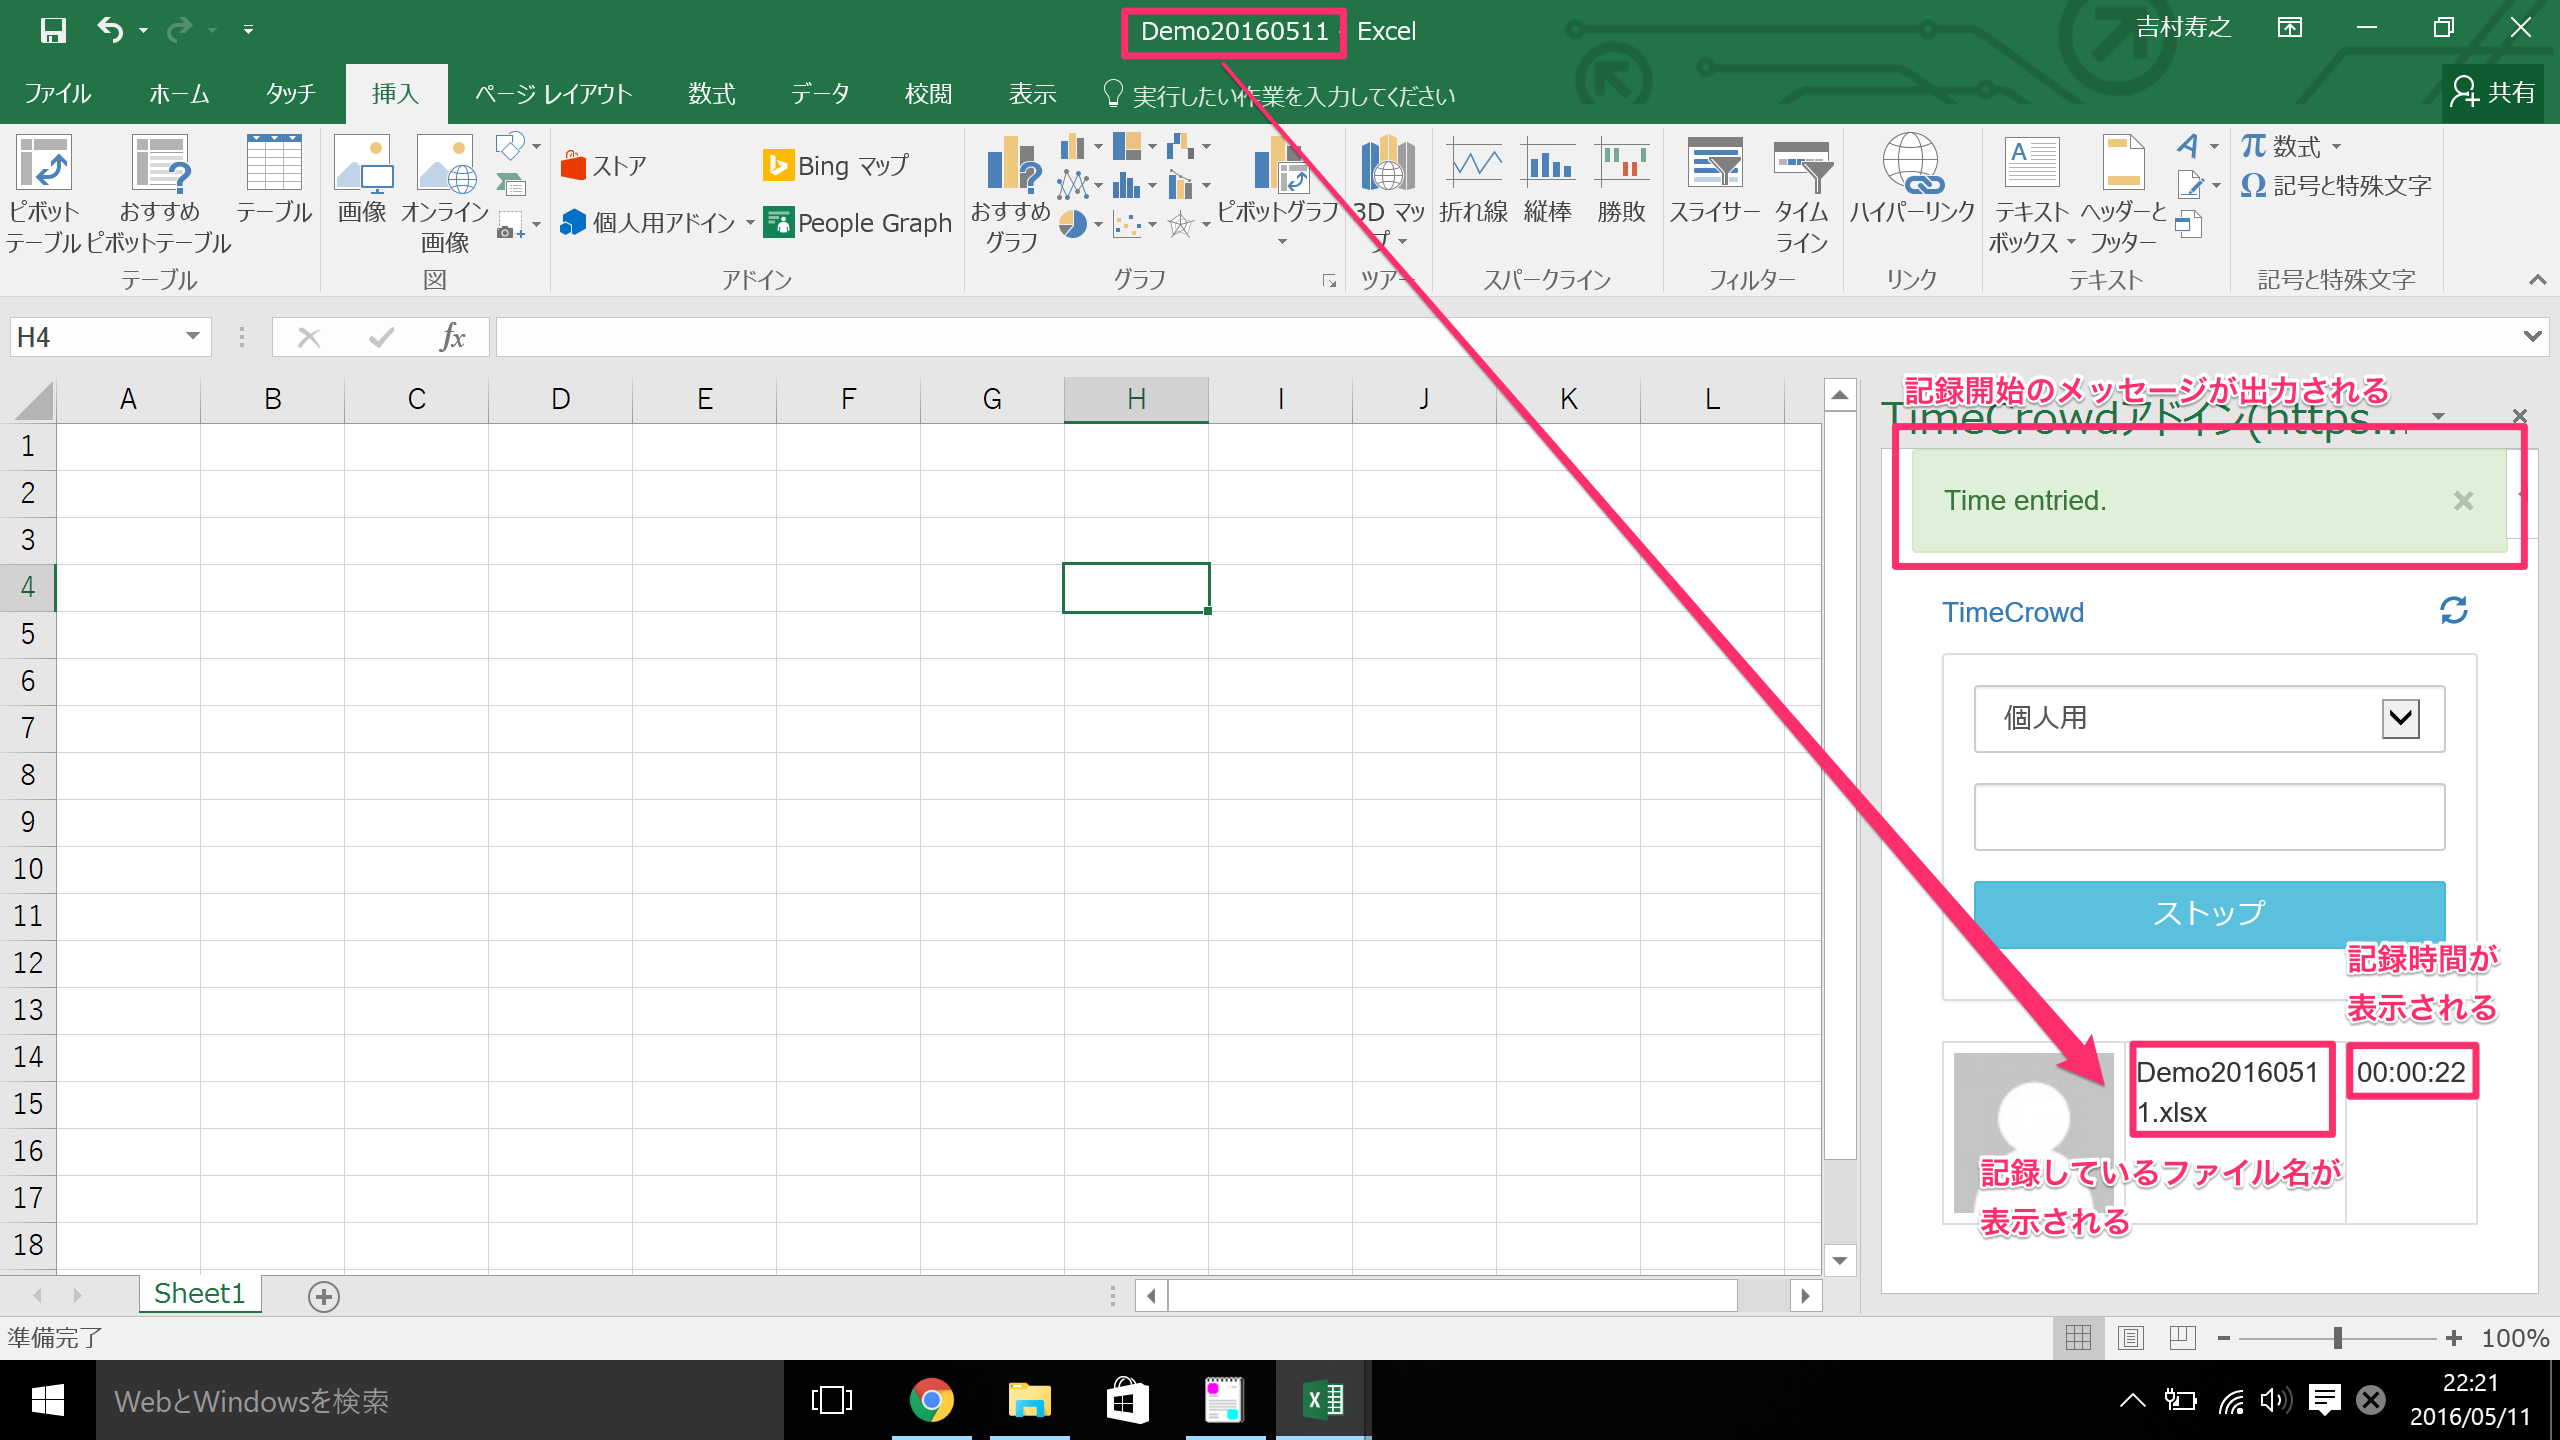This screenshot has width=2560, height=1440.
Task: Expand the 数式 equation dropdown
Action: [x=2337, y=147]
